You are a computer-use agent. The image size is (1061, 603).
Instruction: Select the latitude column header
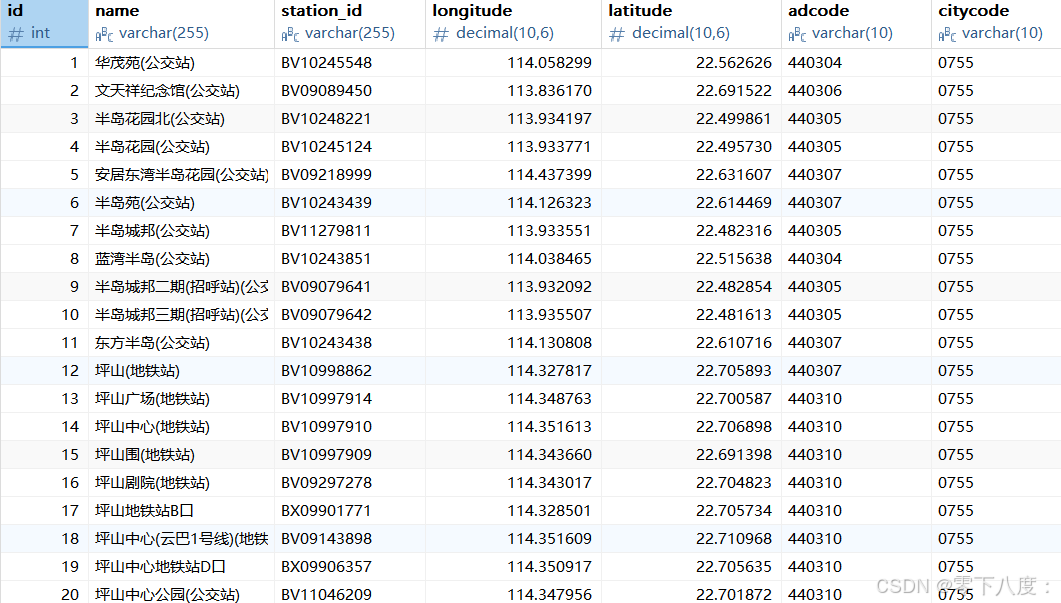point(692,23)
